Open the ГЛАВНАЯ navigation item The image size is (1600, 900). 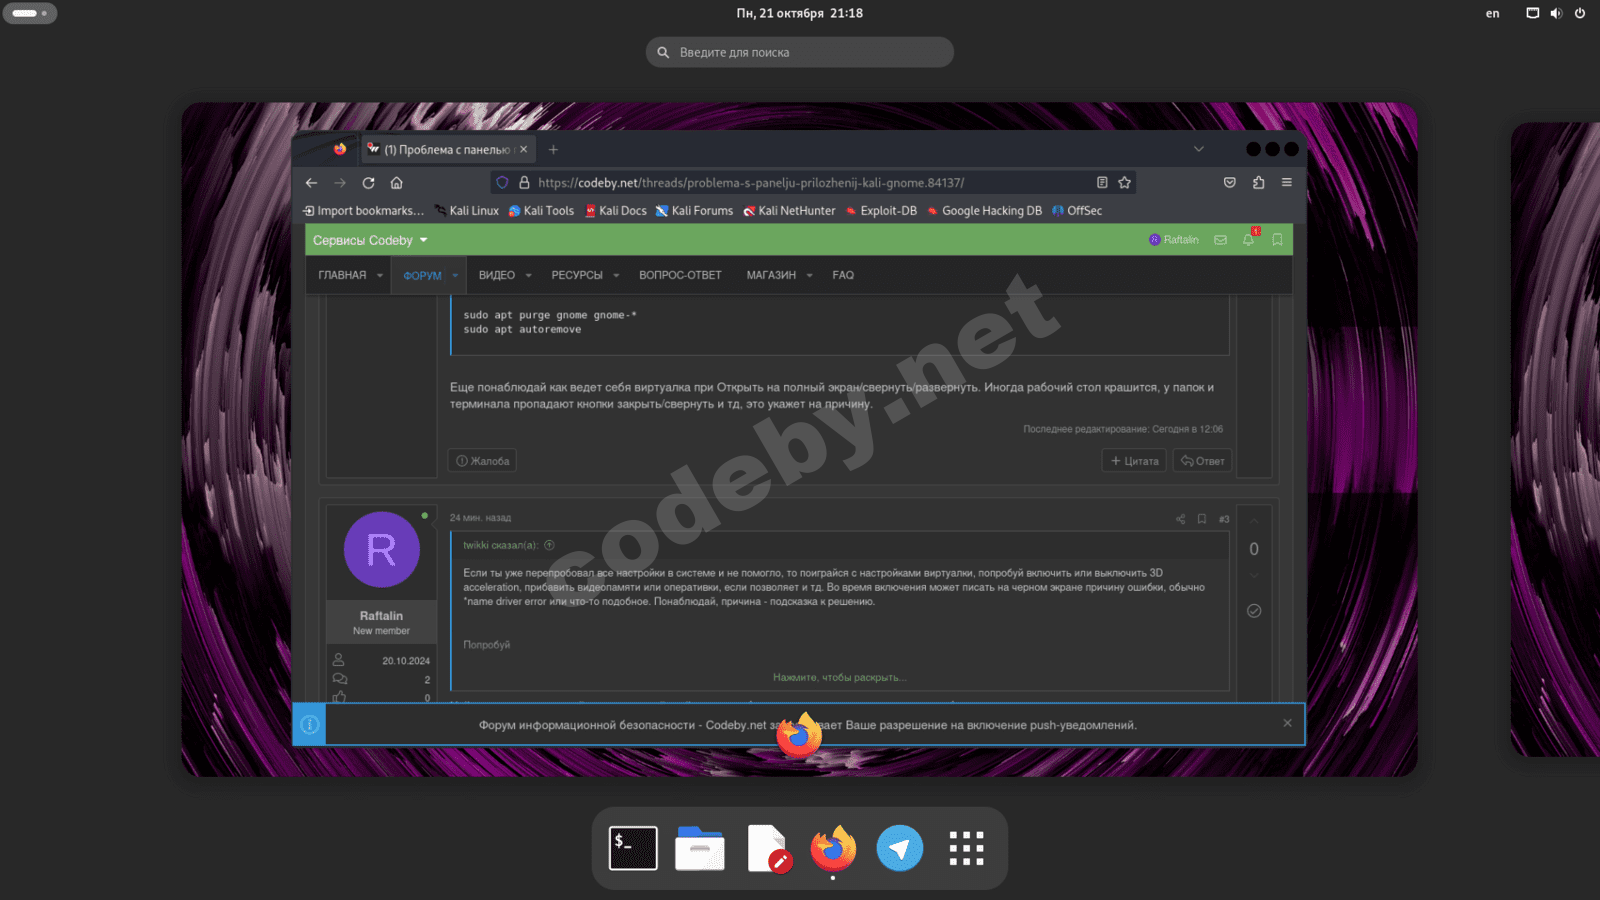point(342,275)
